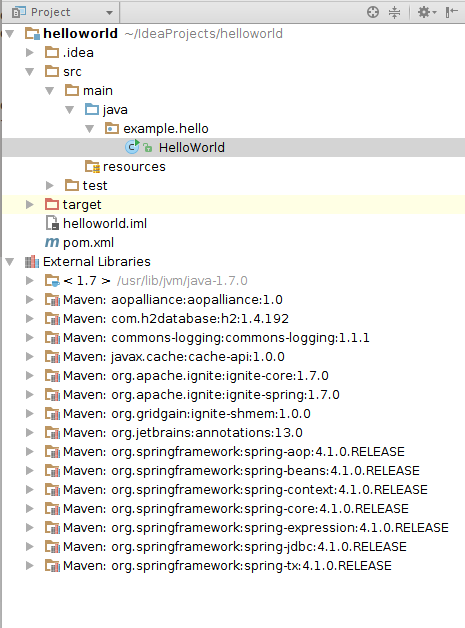The image size is (465, 628).
Task: Click the helloworld.iml file icon
Action: click(52, 223)
